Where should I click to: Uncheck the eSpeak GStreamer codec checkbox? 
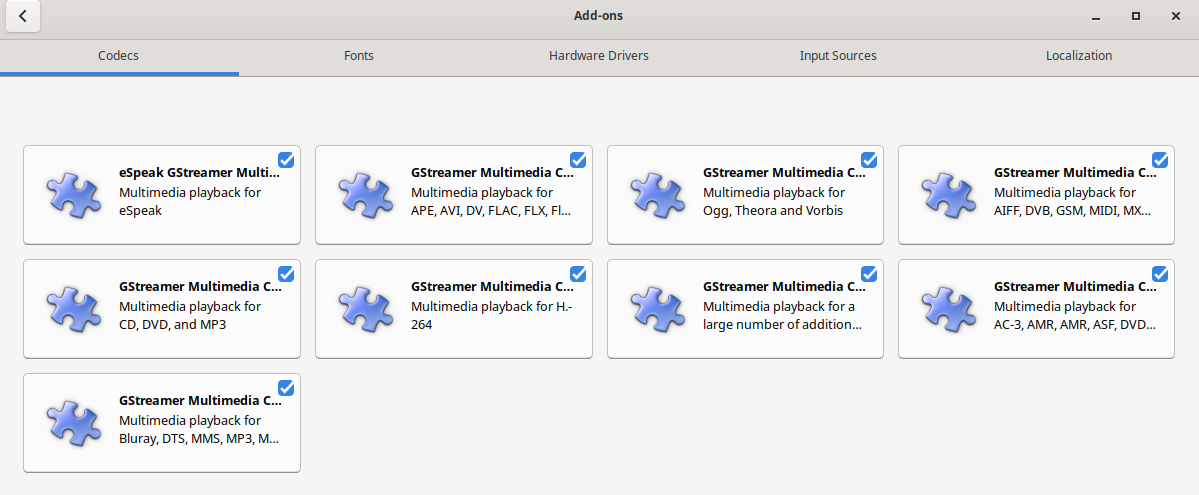click(x=286, y=159)
